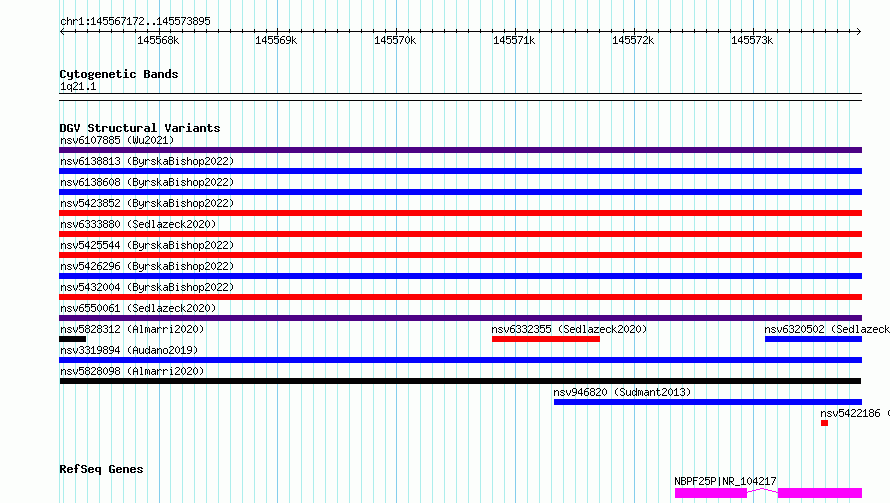The width and height of the screenshot is (890, 503).
Task: Open the nsv946820 (Sudmant2013) label
Action: point(622,392)
